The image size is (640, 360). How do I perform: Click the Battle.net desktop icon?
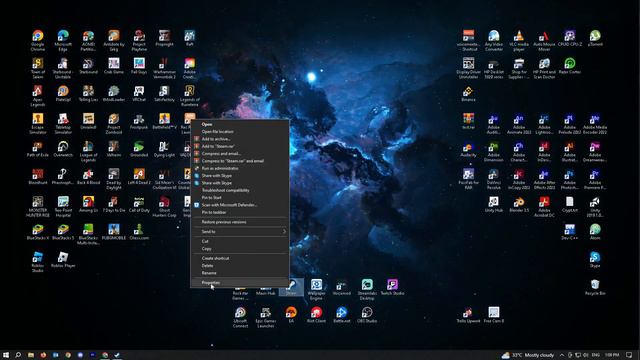coord(342,315)
